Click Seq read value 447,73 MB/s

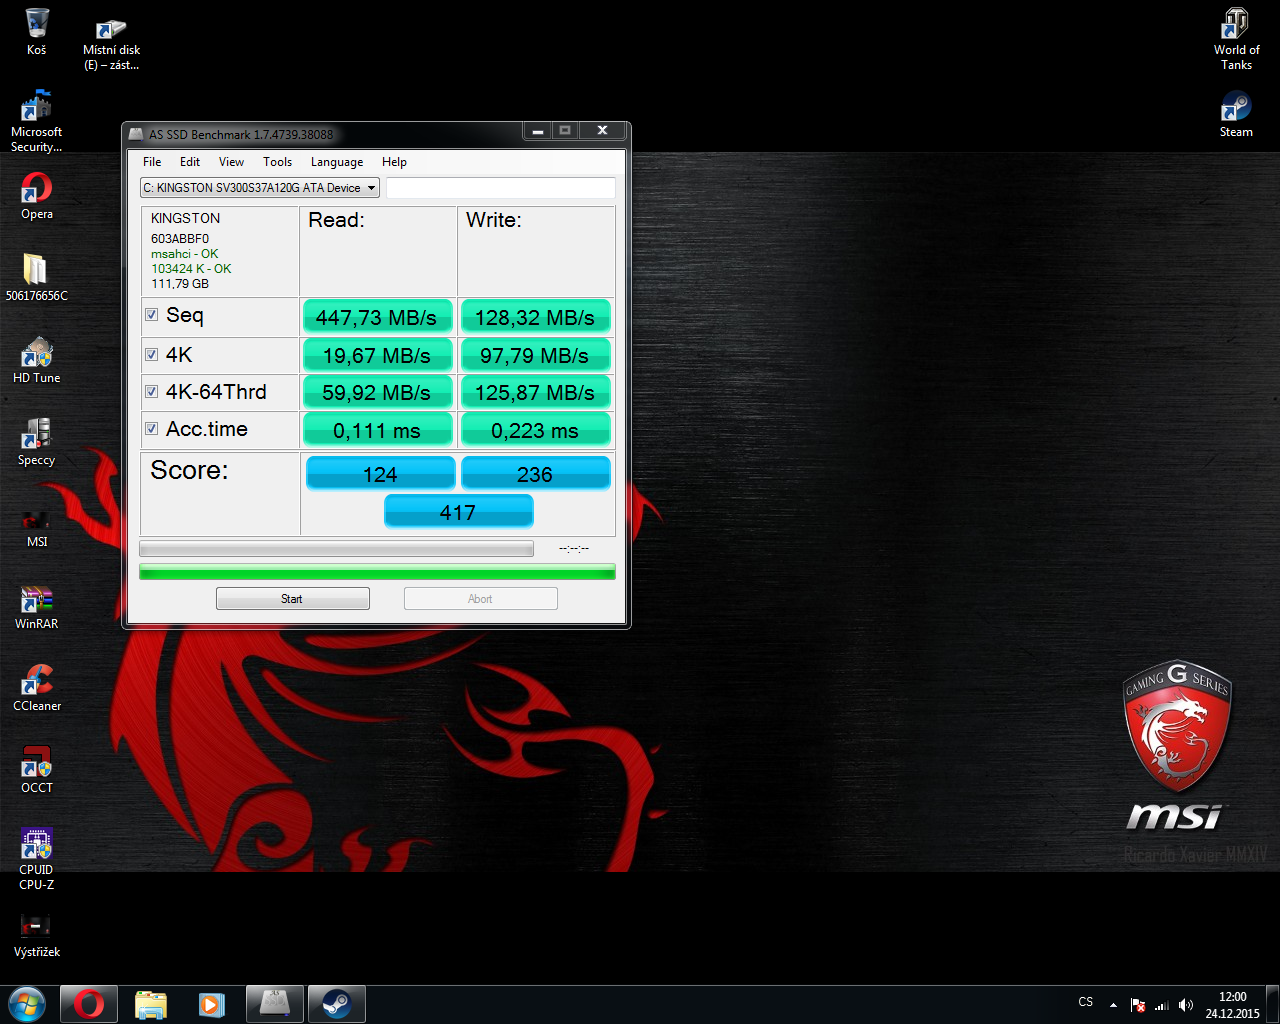click(377, 317)
